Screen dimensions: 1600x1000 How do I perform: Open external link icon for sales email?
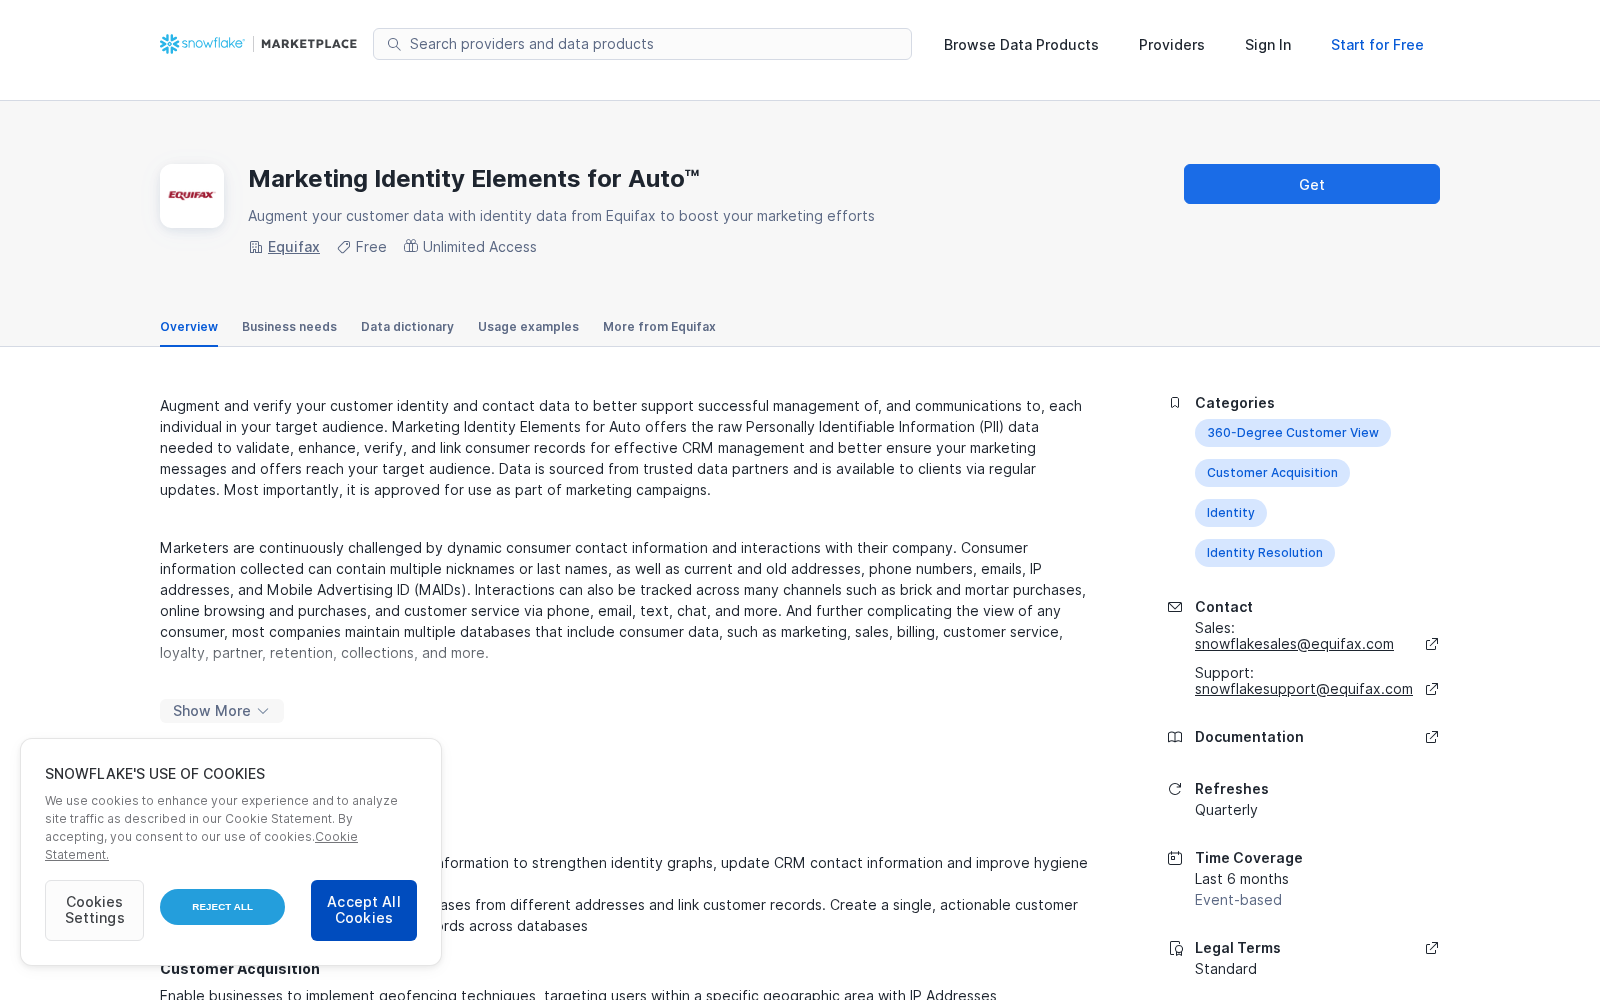pos(1432,644)
